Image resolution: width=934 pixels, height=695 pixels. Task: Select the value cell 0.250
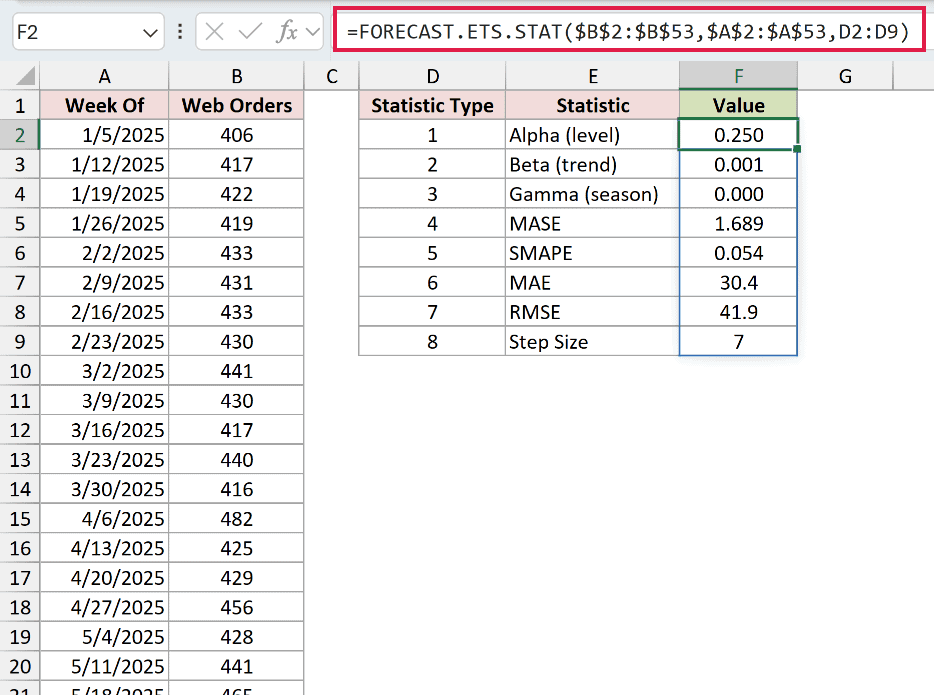click(739, 135)
